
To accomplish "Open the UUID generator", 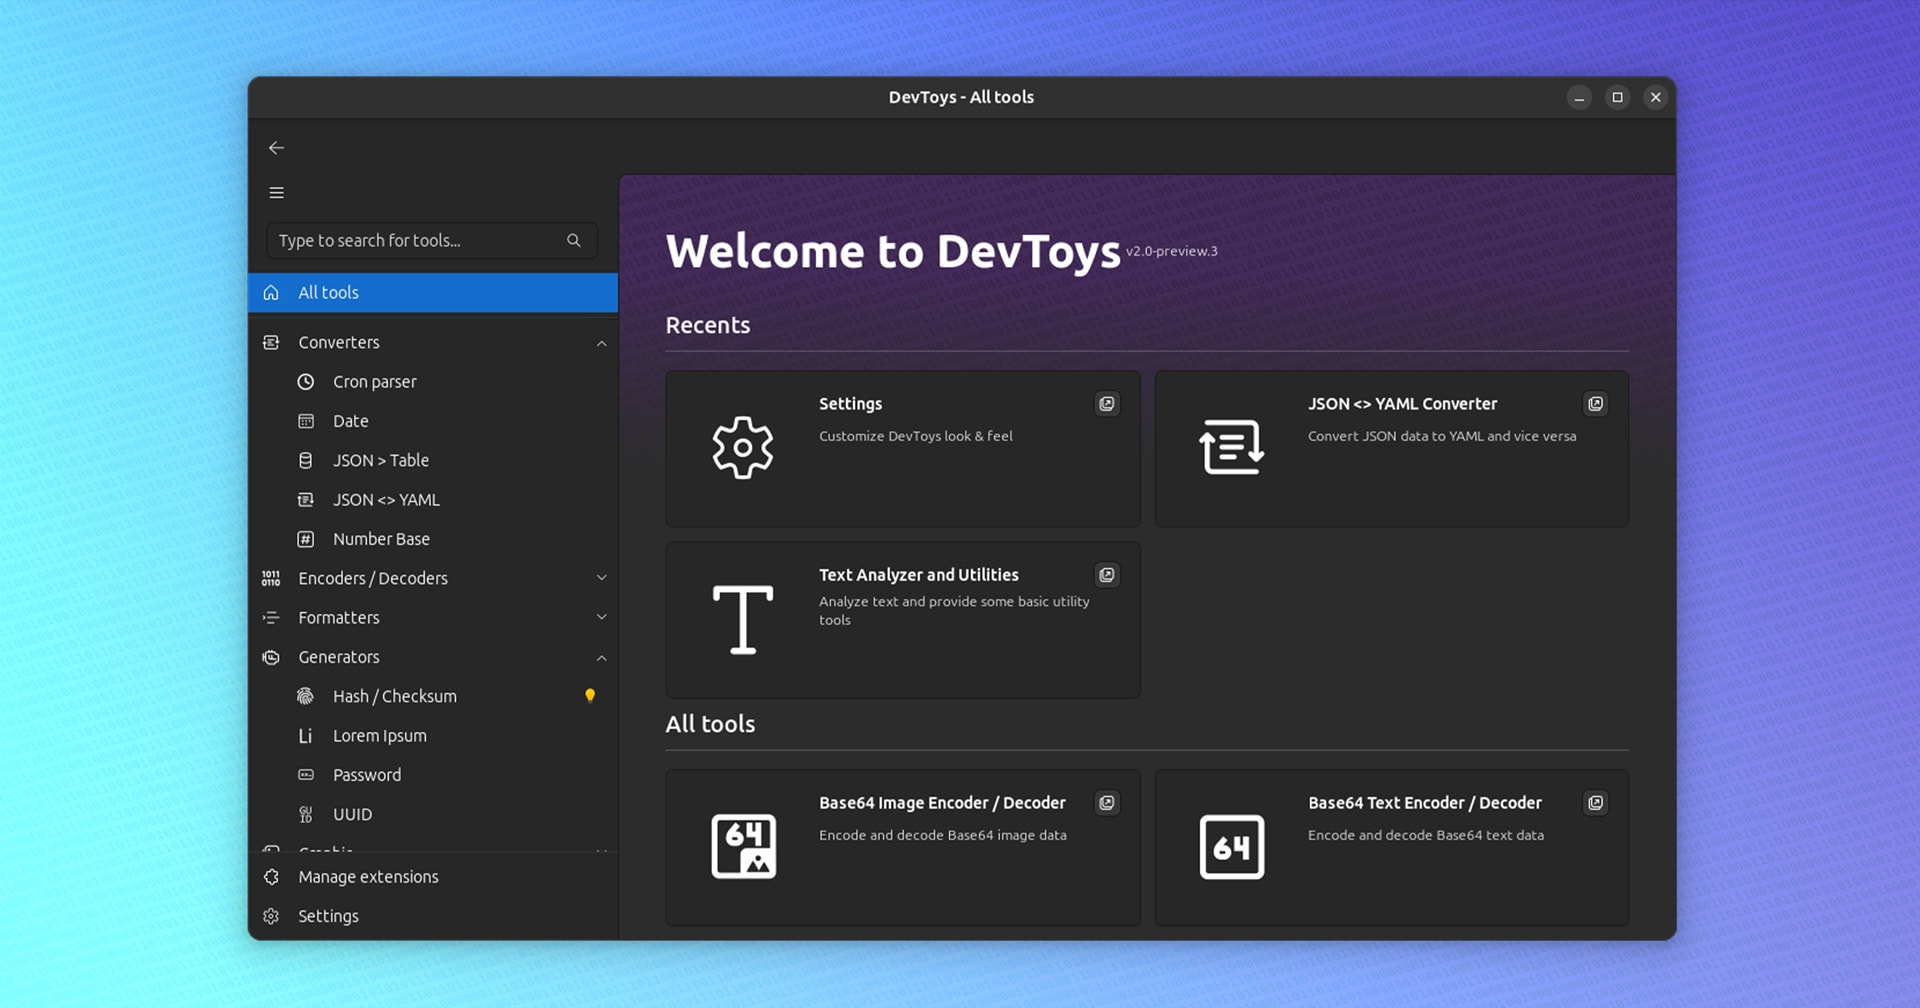I will tap(352, 815).
